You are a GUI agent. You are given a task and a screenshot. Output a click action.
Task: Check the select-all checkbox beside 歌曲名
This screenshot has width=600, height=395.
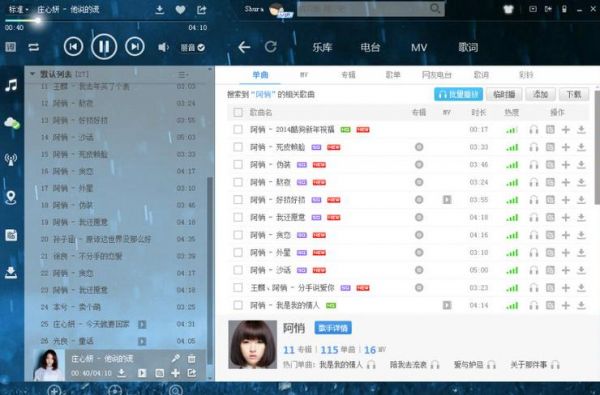(238, 112)
